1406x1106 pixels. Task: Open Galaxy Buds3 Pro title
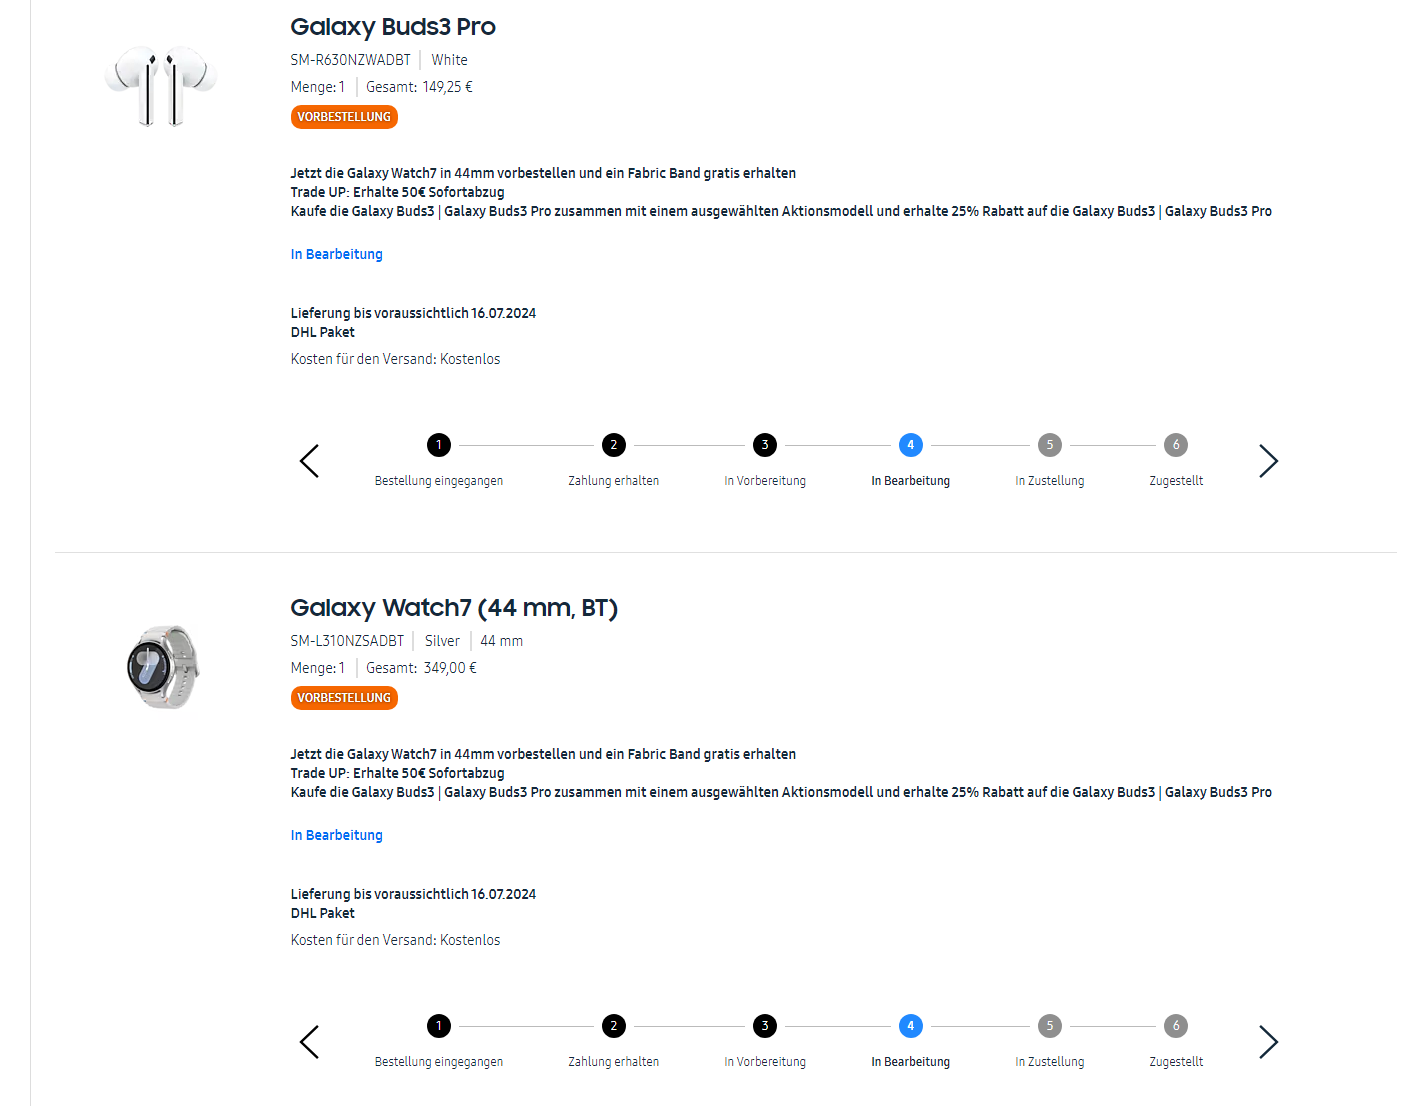(x=393, y=27)
